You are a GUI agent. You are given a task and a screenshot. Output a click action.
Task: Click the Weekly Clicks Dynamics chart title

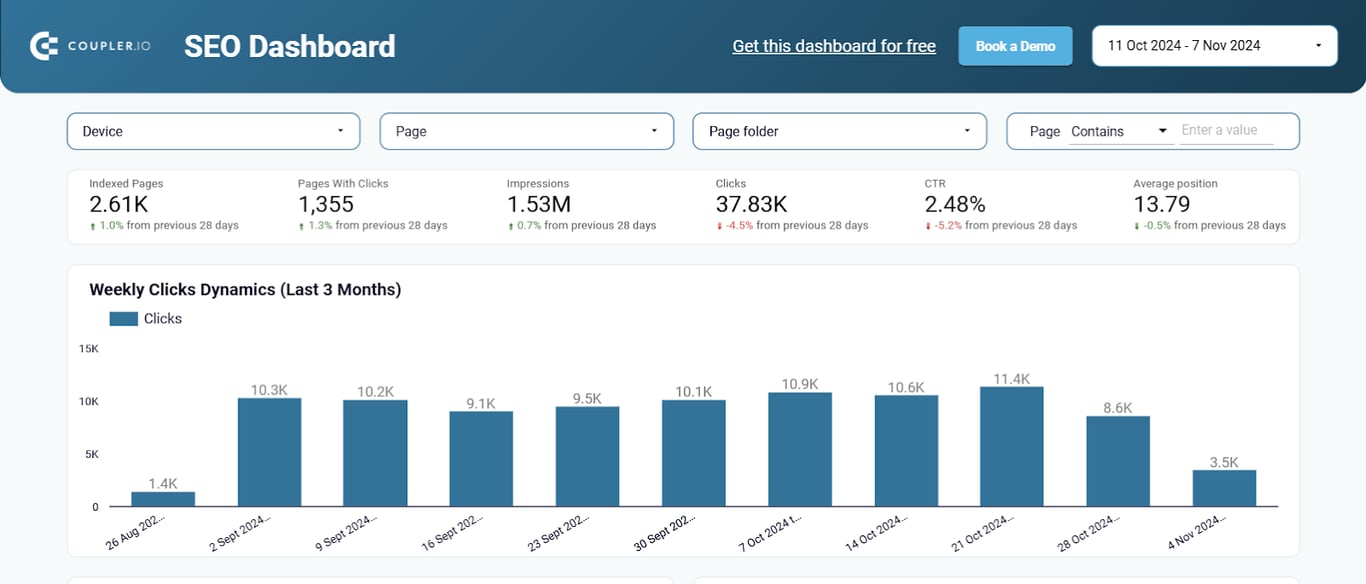tap(245, 289)
